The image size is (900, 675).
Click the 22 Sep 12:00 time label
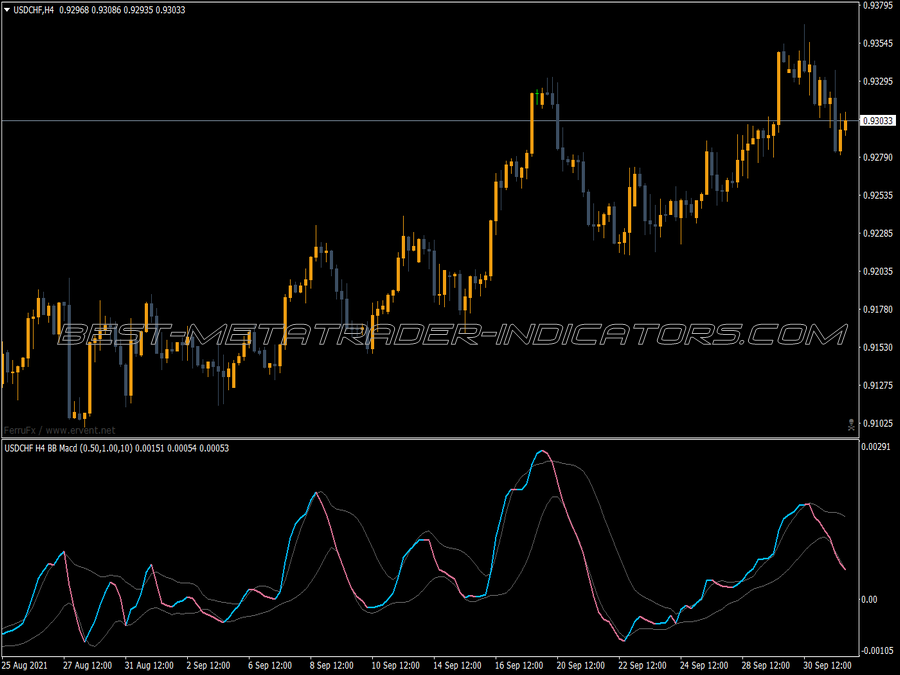(x=643, y=666)
